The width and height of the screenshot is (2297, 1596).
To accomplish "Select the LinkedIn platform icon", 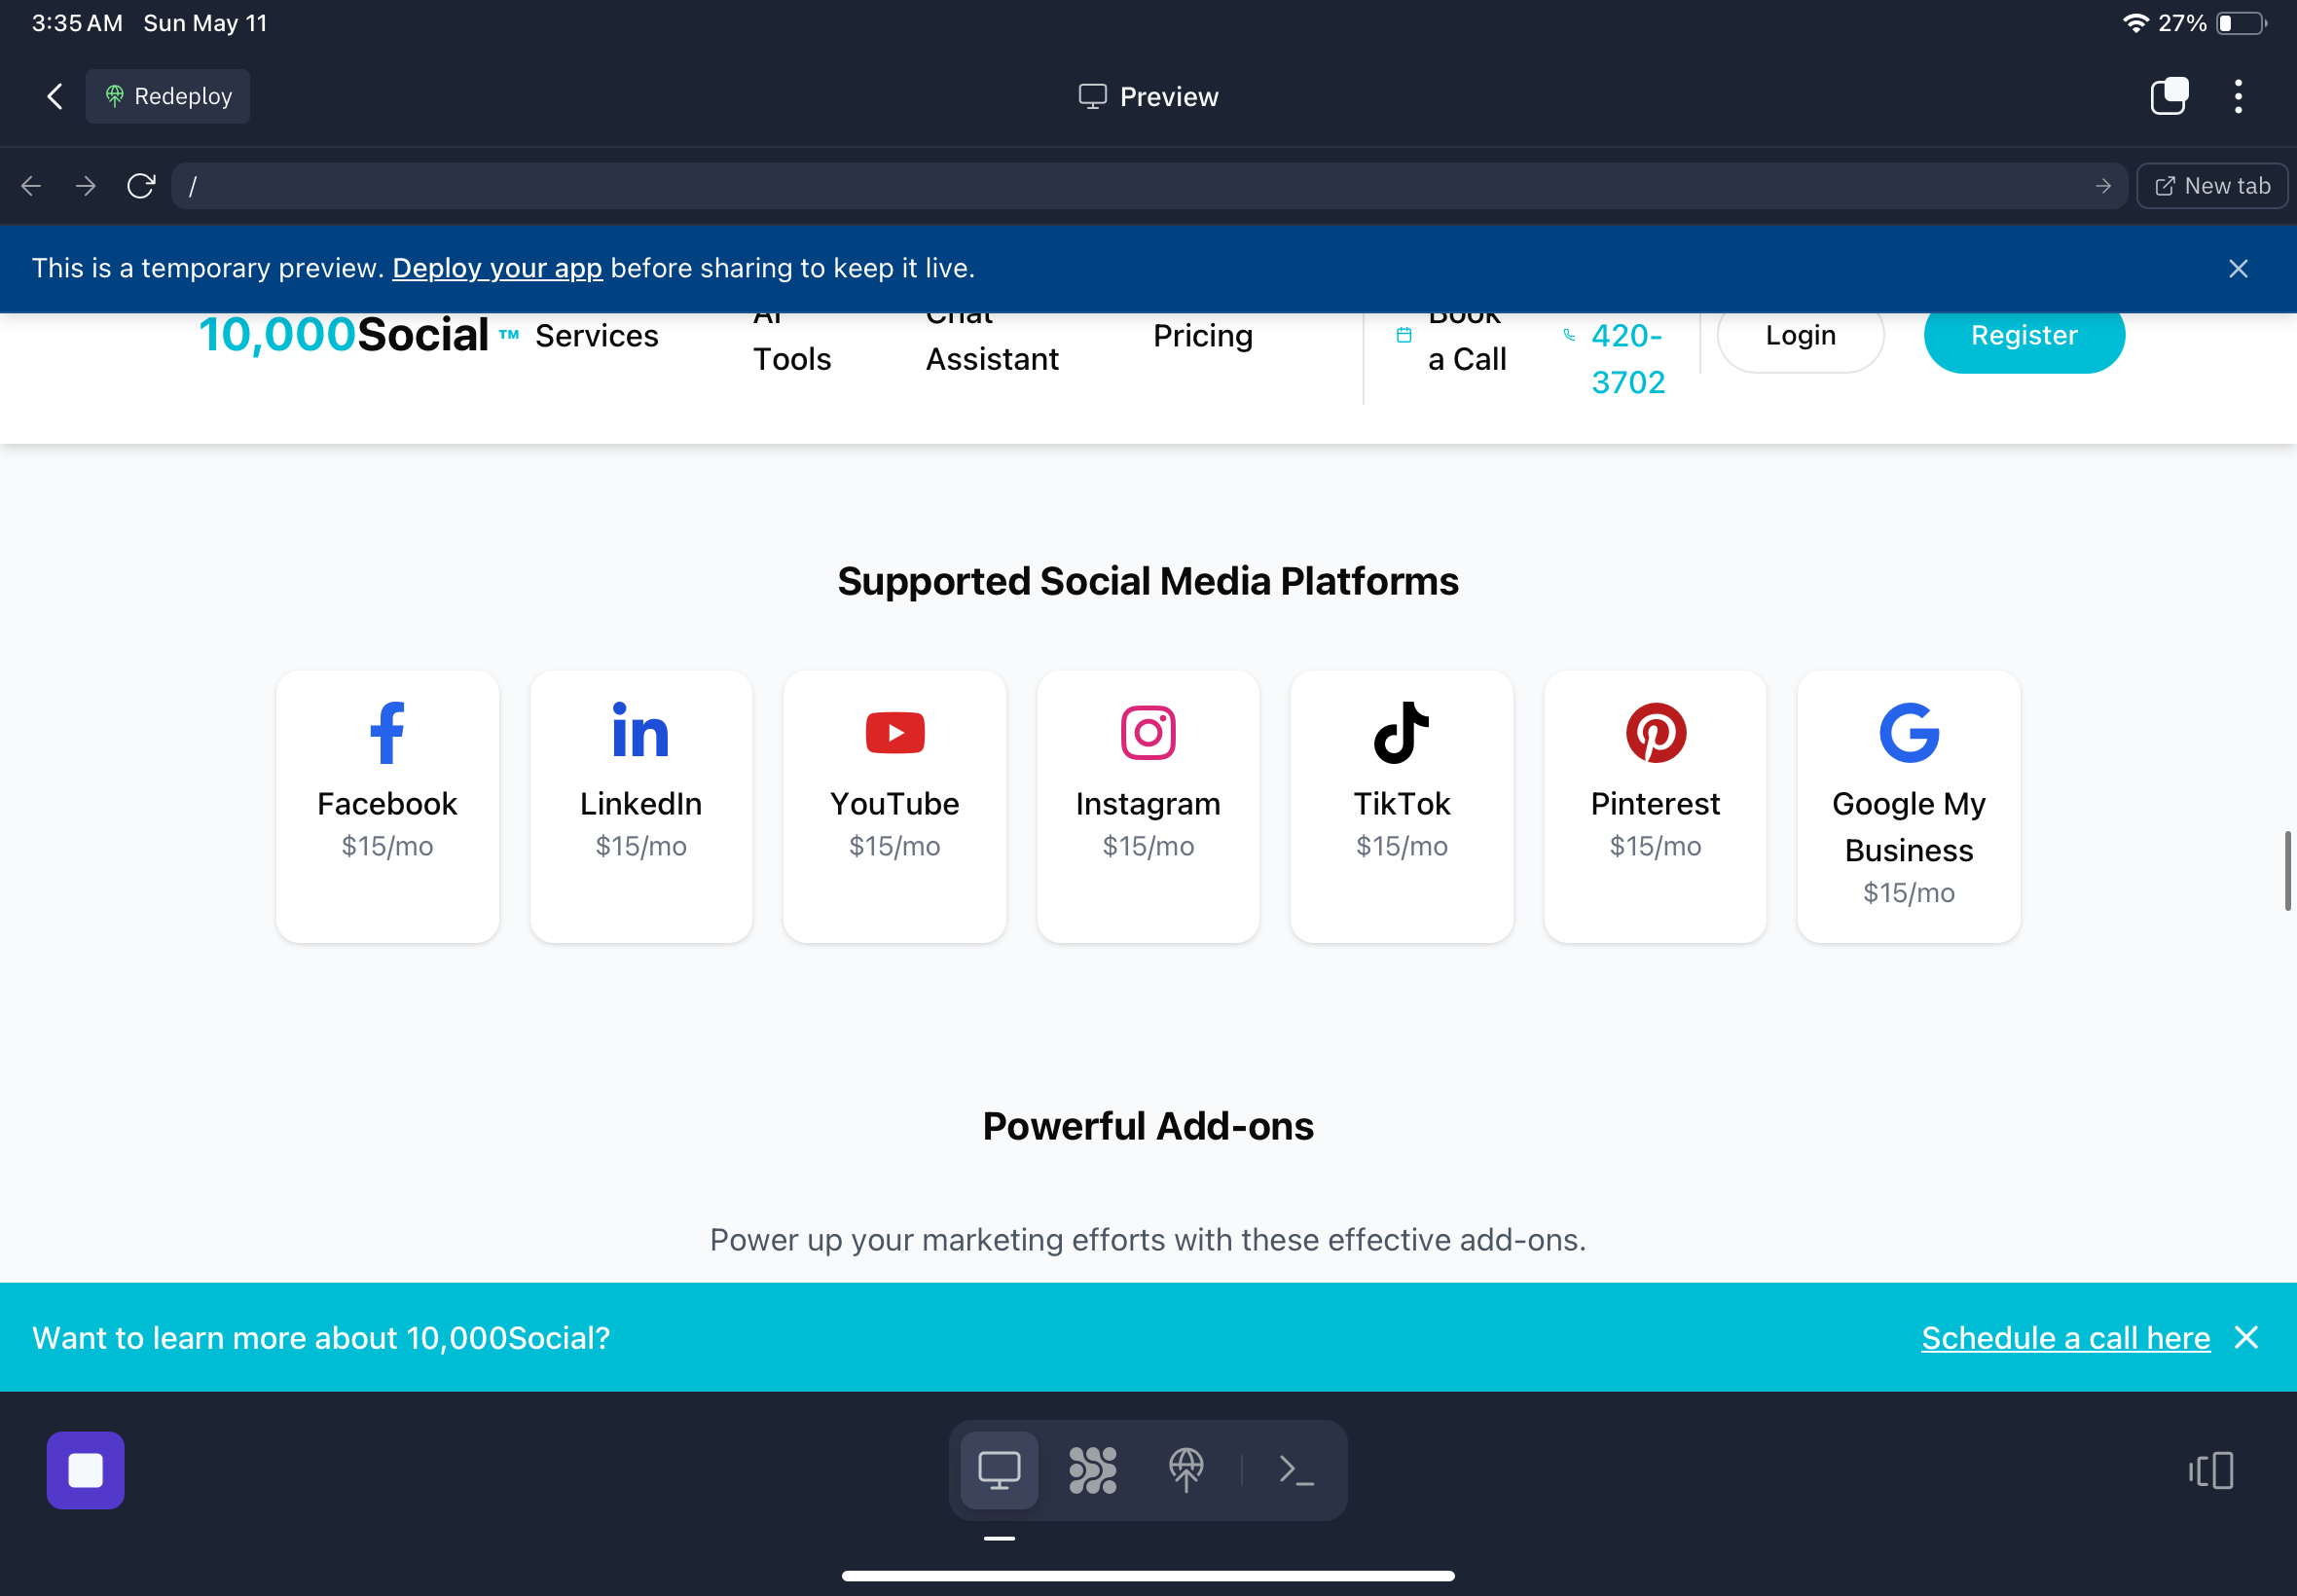I will pos(640,731).
